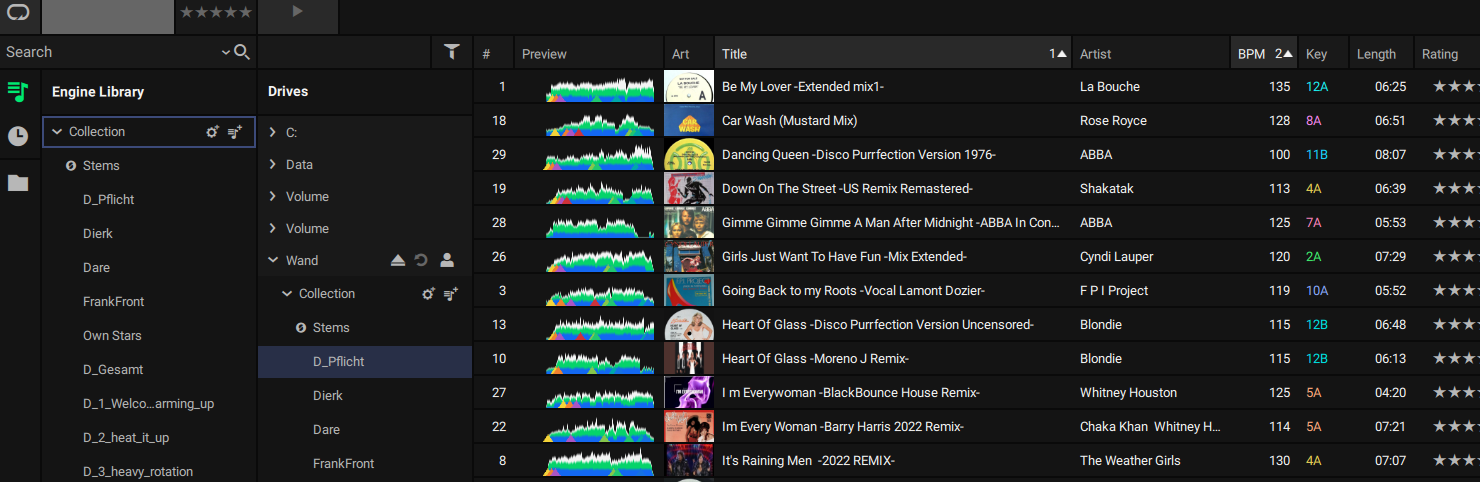Select the D_Gesamt playlist
Image resolution: width=1480 pixels, height=482 pixels.
click(x=113, y=369)
